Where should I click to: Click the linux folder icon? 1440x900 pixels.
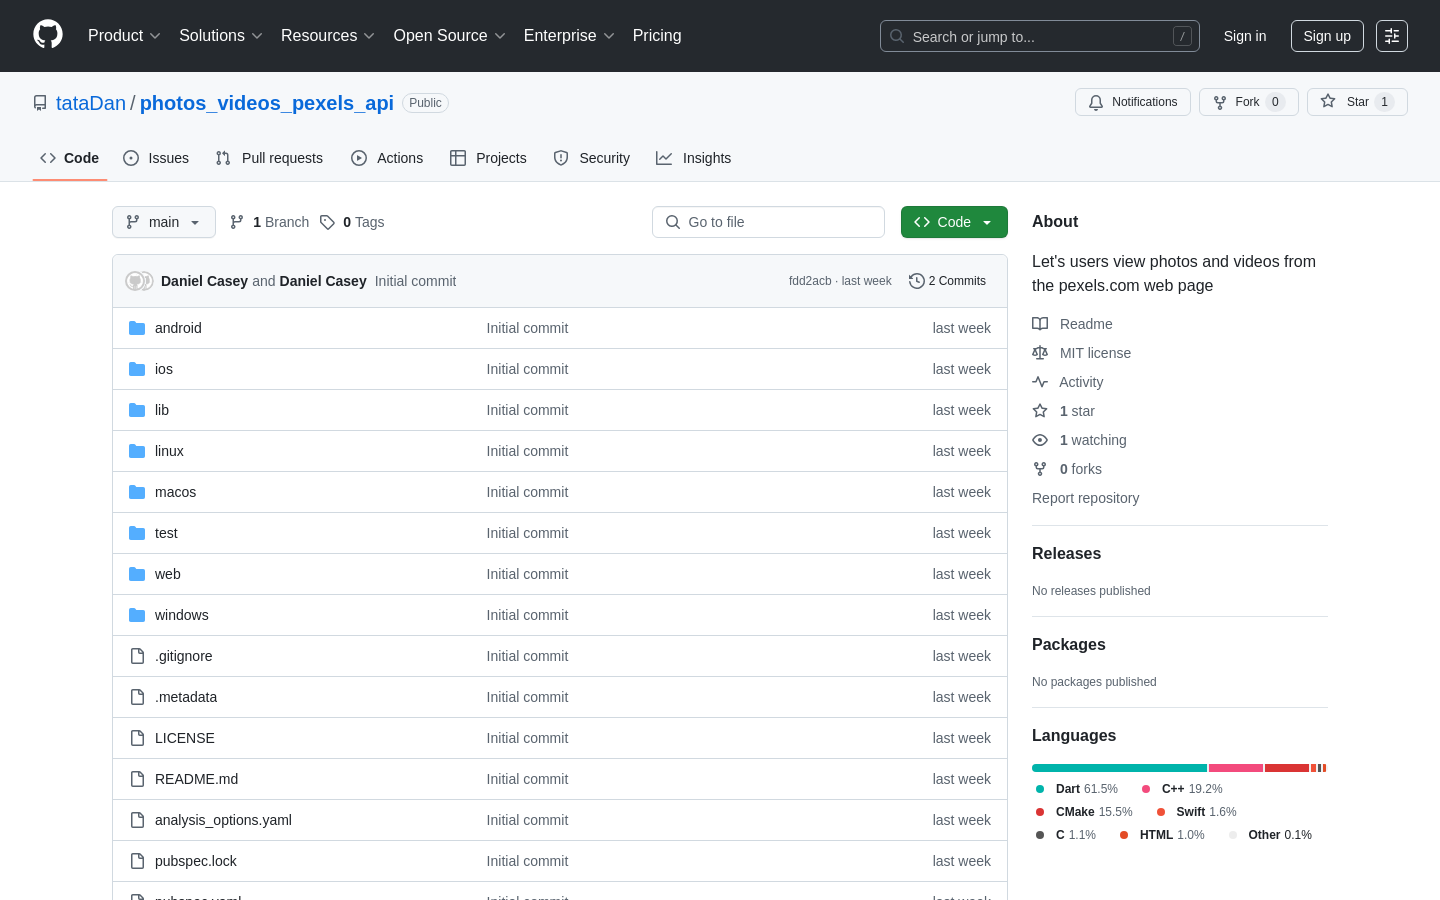[137, 451]
